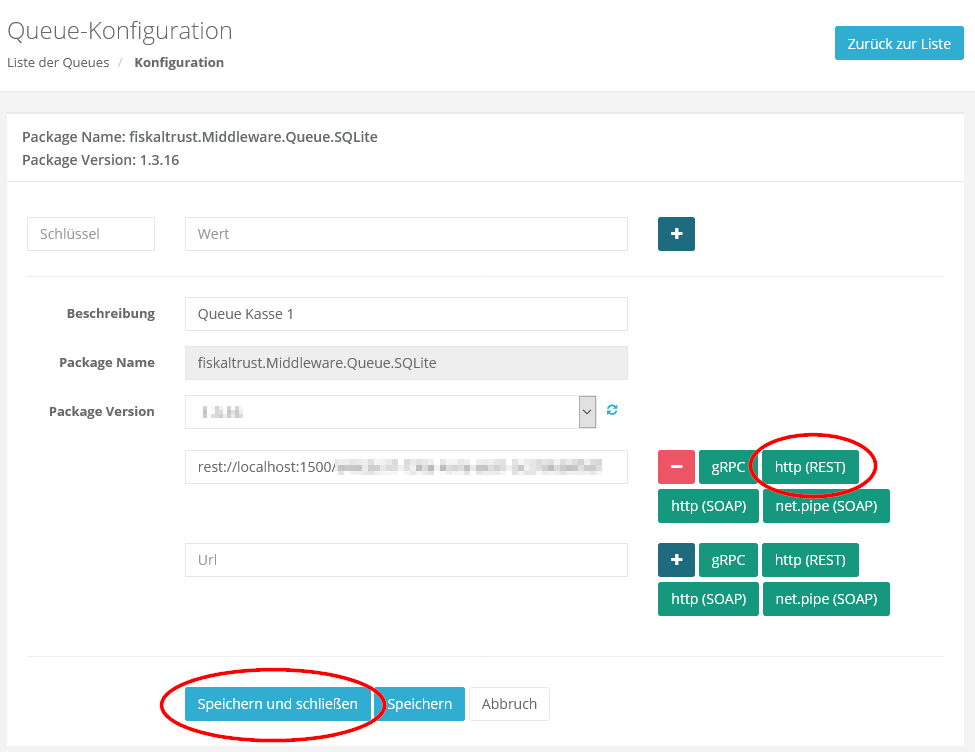Refresh the package version list
Screen dimensions: 975x752
[613, 410]
